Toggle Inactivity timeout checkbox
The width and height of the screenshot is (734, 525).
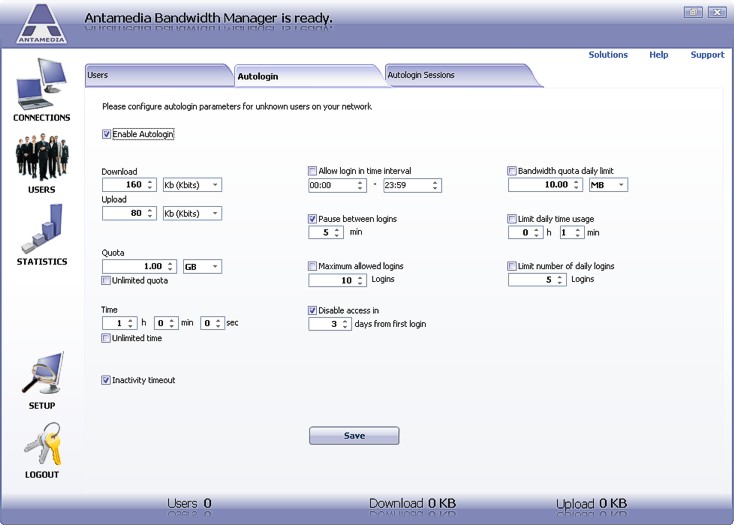pyautogui.click(x=106, y=380)
